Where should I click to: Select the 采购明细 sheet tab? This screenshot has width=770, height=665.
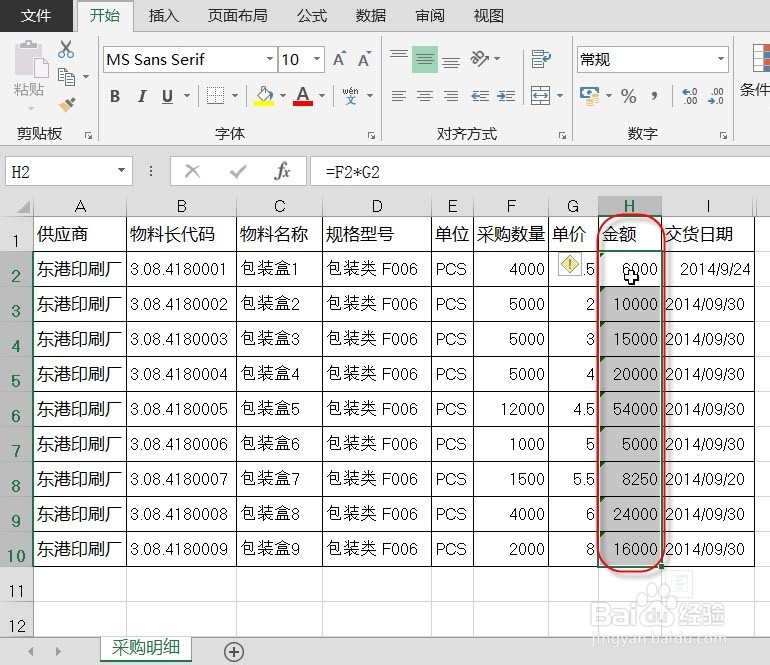[x=146, y=648]
